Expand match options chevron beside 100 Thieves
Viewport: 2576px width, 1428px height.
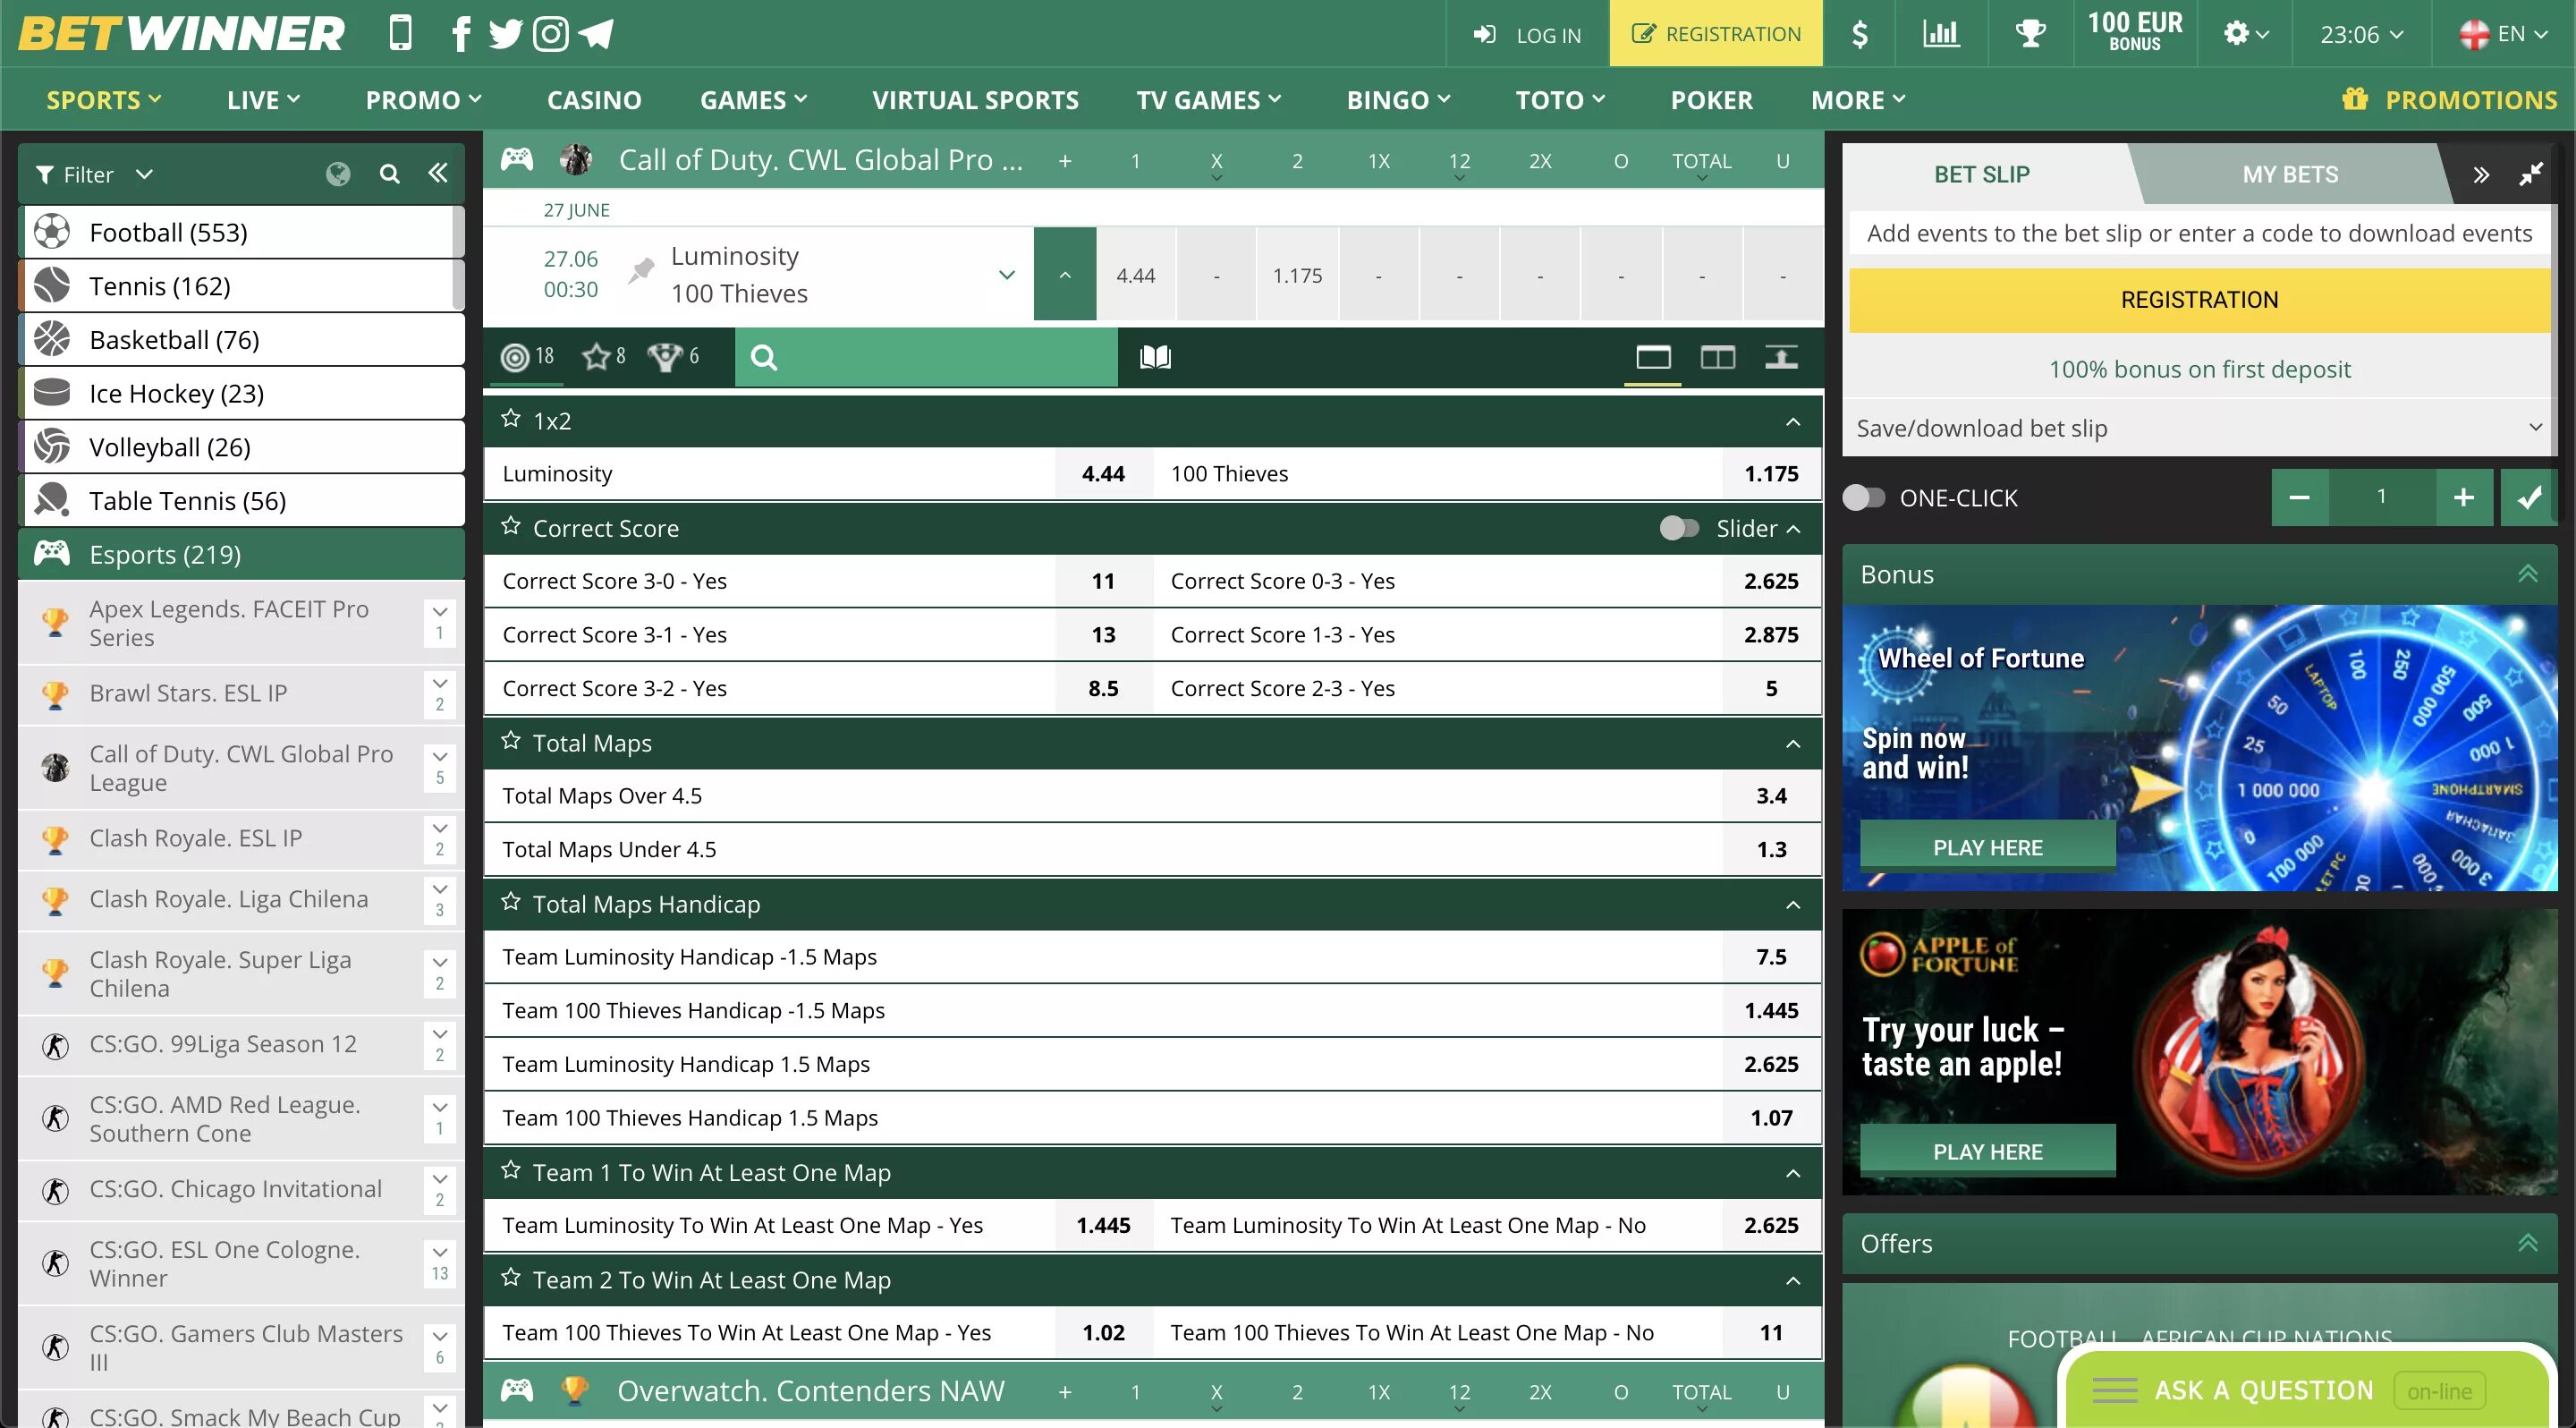(x=1007, y=275)
